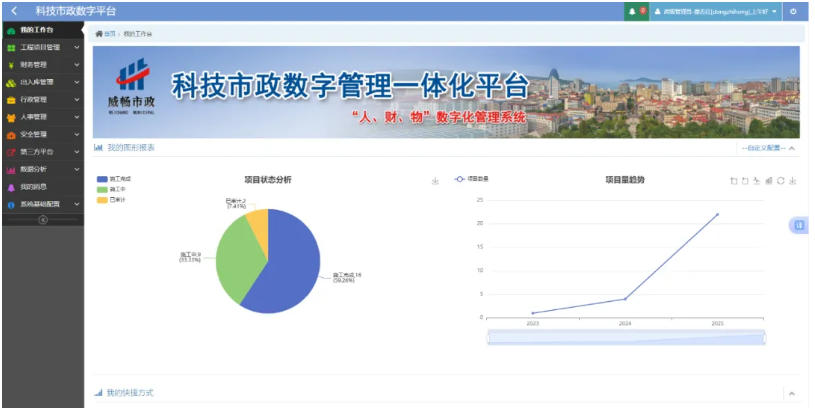
Task: Expand 财务管理 sidebar menu
Action: (x=43, y=65)
